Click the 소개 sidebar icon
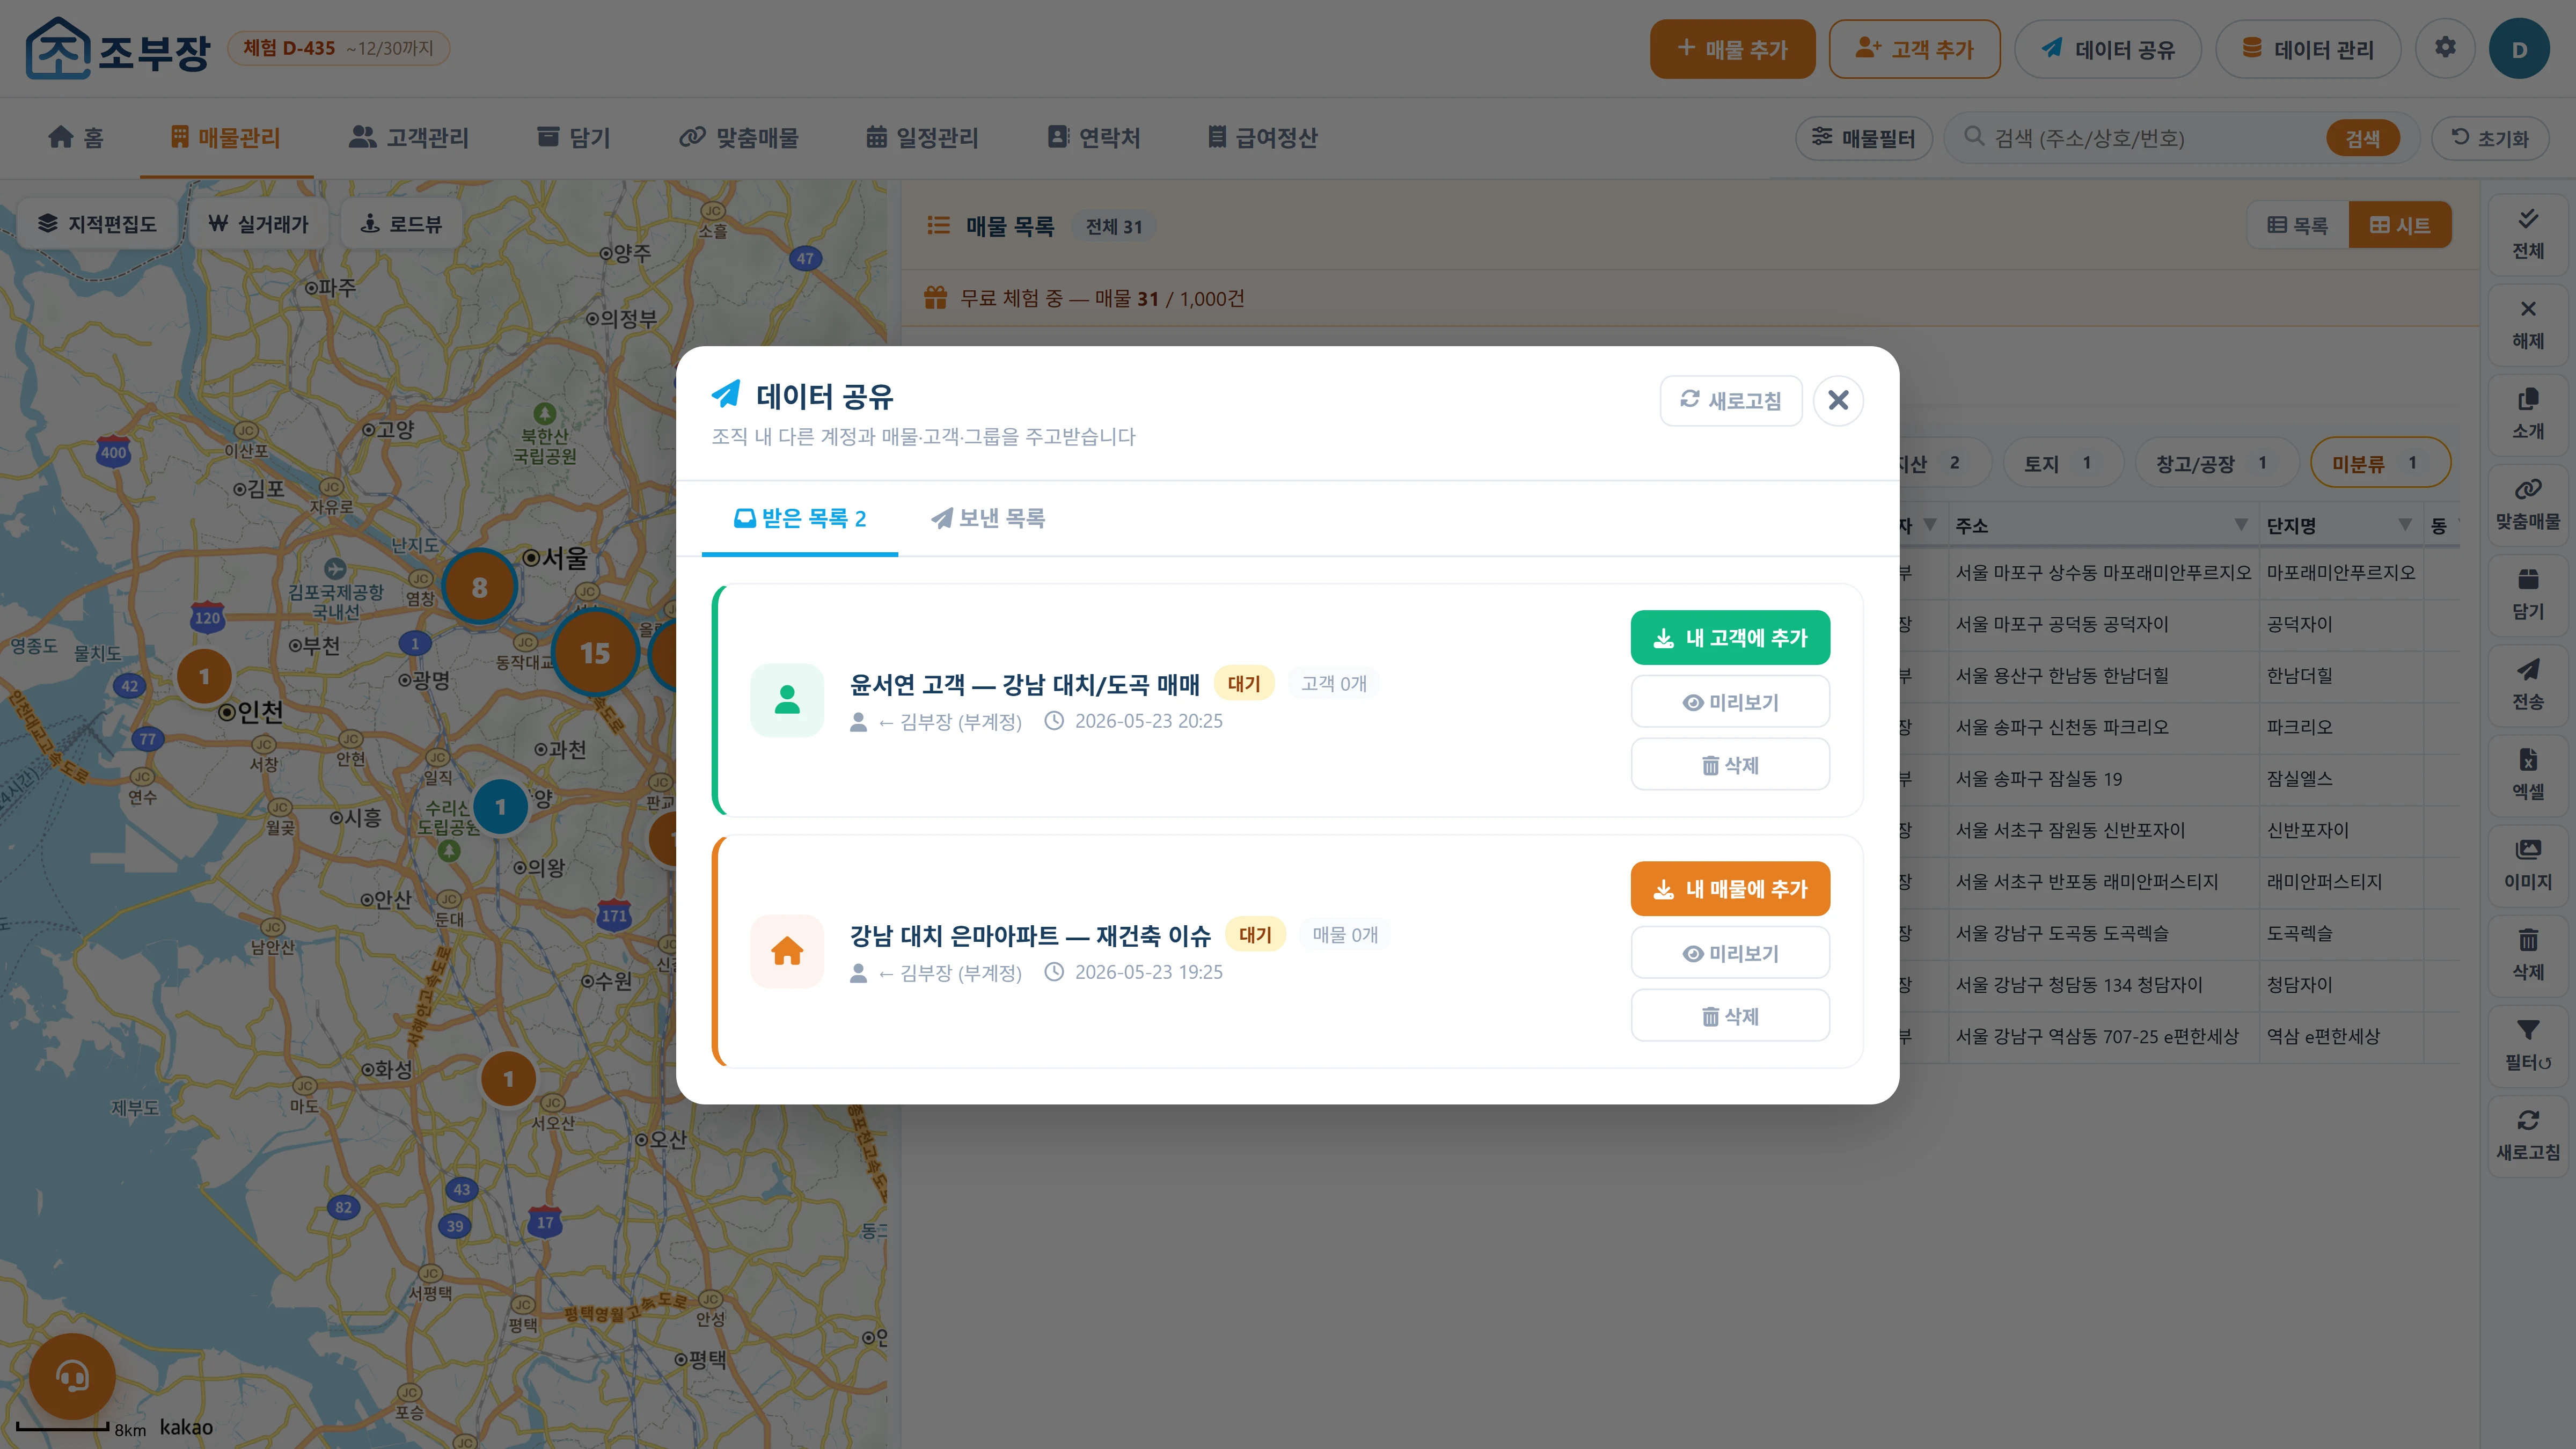 pyautogui.click(x=2528, y=414)
